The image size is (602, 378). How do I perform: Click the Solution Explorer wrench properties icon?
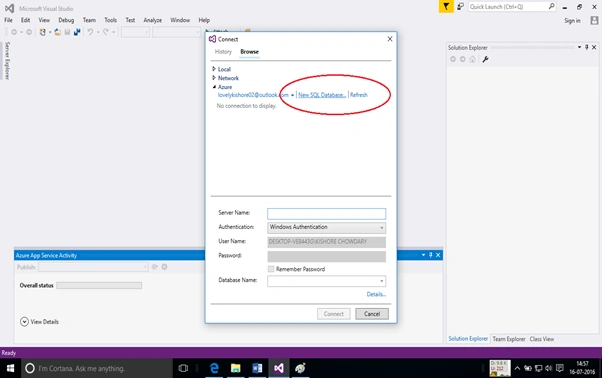485,59
